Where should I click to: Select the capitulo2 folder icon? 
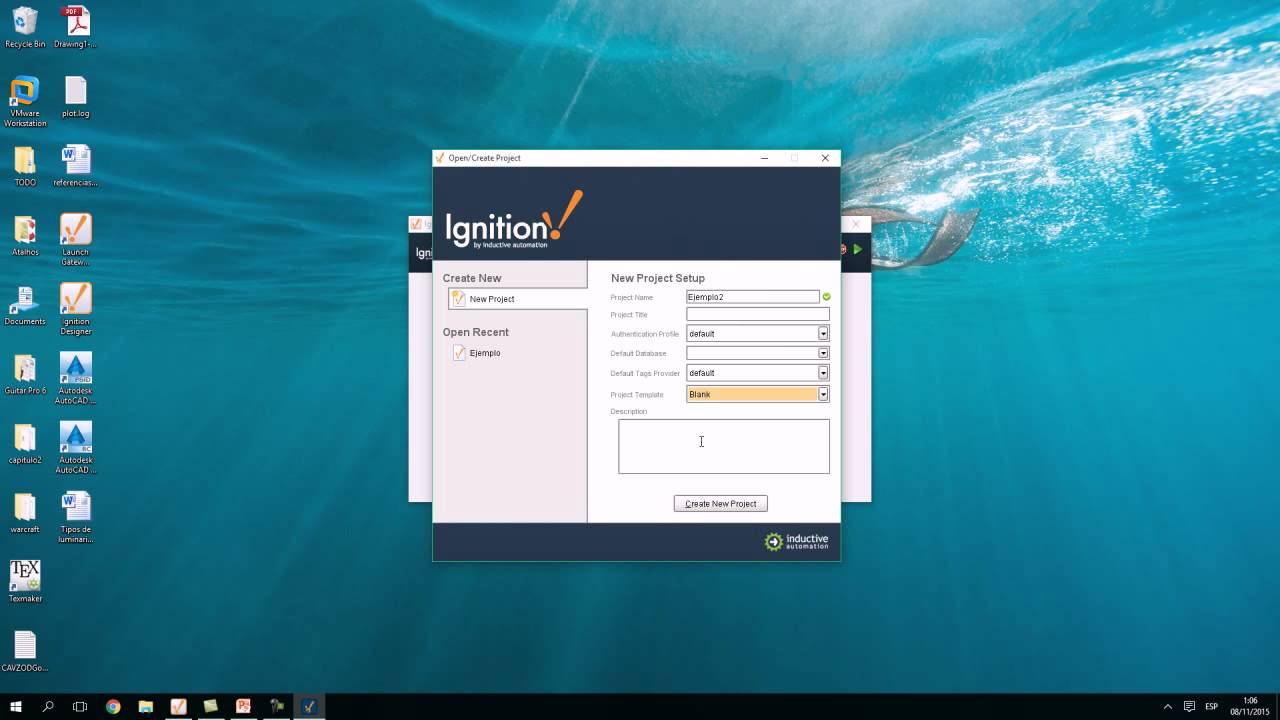(25, 444)
